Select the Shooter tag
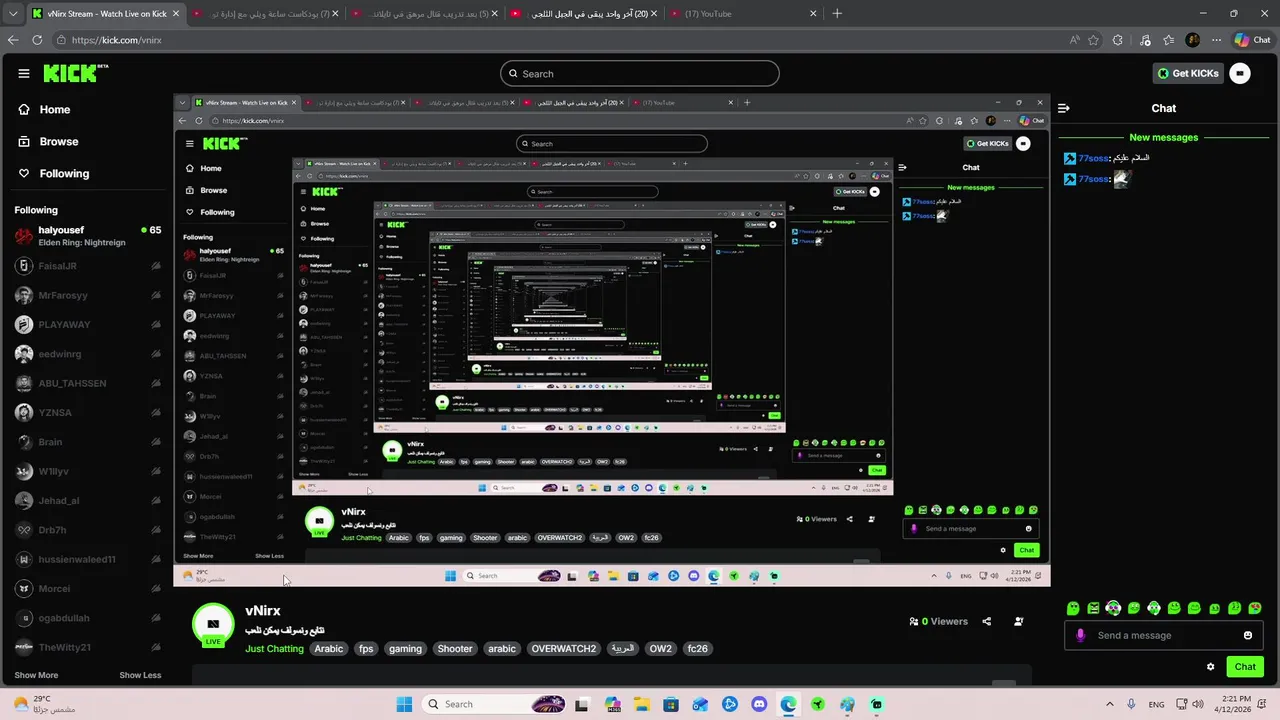 click(x=455, y=649)
